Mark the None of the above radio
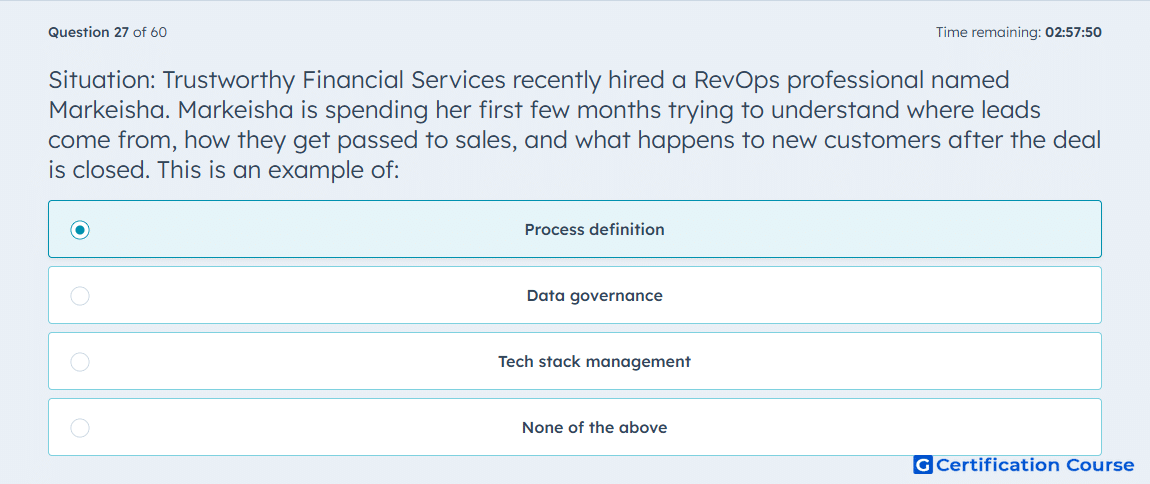1150x484 pixels. (80, 428)
